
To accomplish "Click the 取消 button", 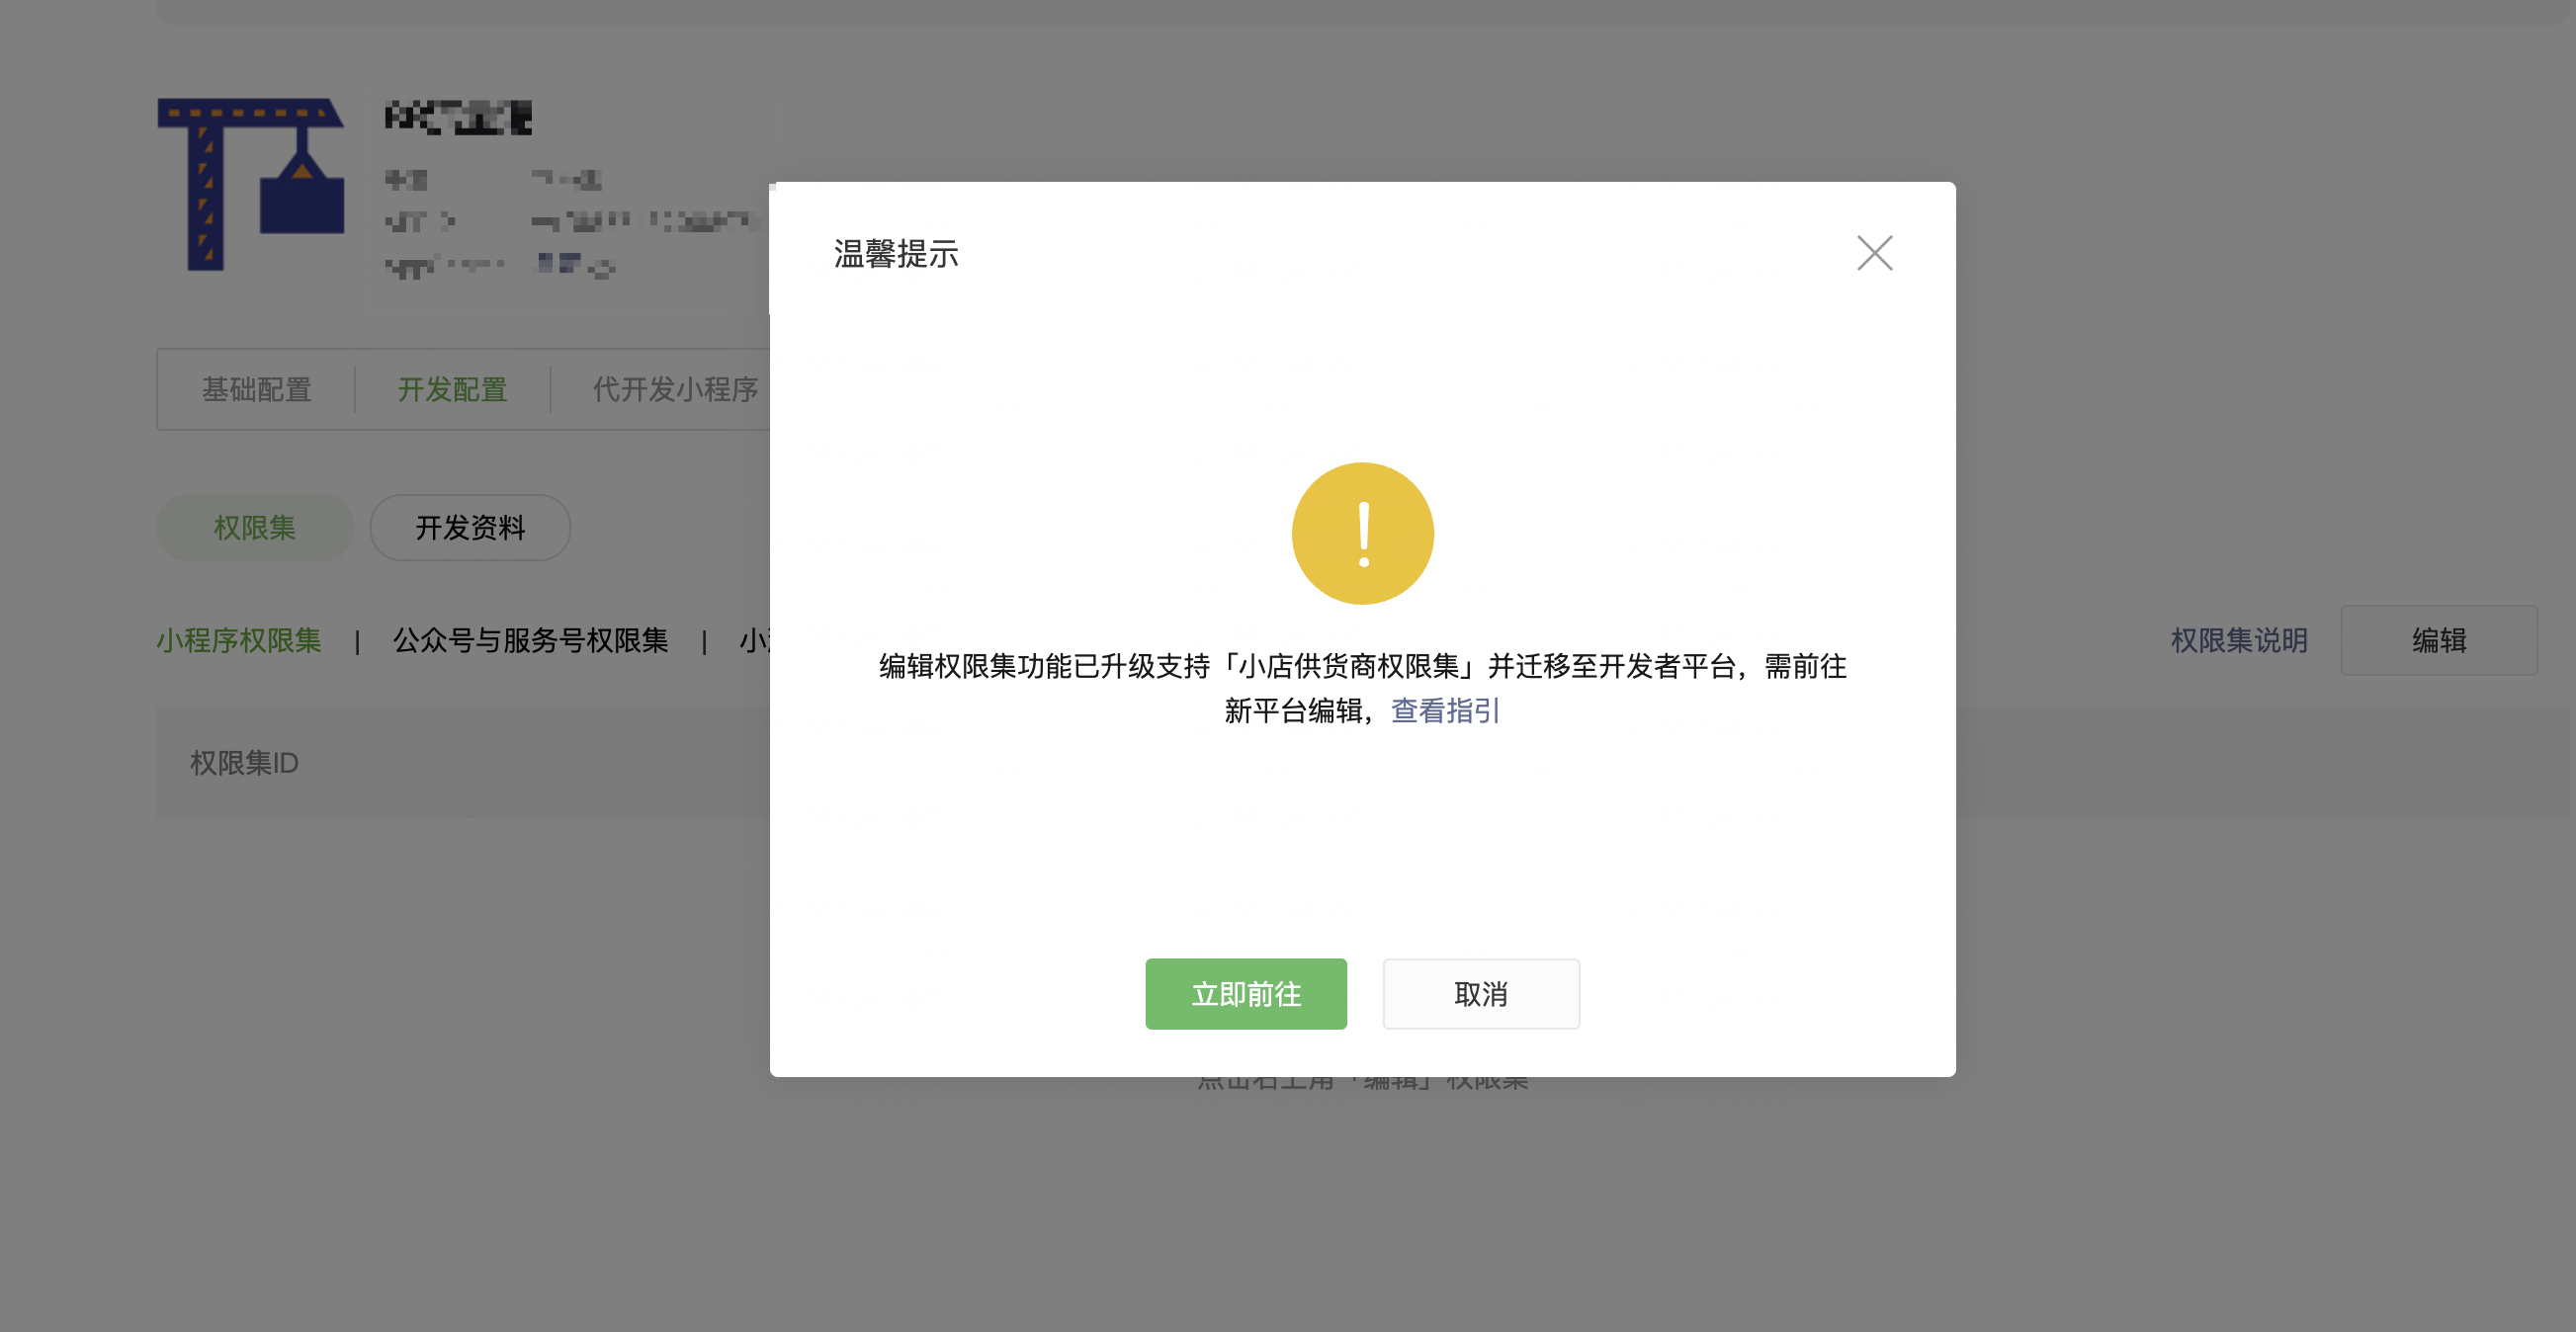I will [1480, 994].
